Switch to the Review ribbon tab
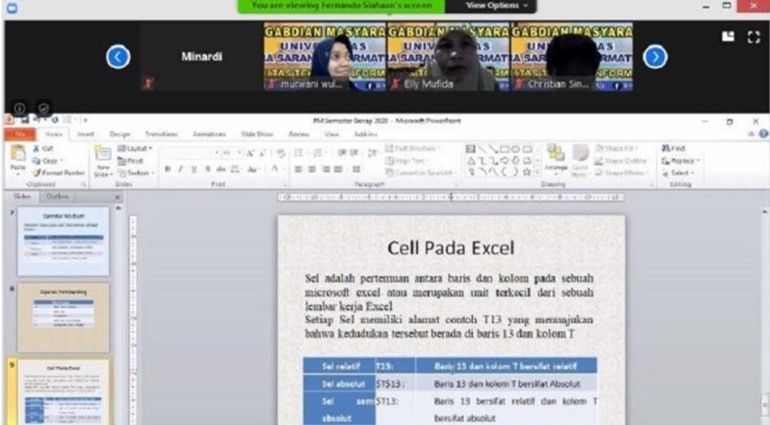 [299, 134]
